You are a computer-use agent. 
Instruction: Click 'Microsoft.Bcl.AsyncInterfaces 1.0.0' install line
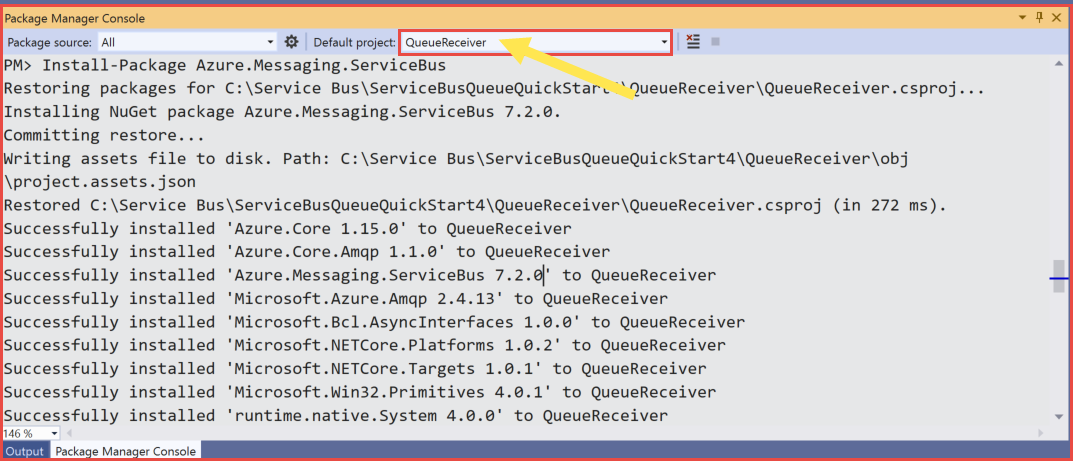click(x=374, y=321)
